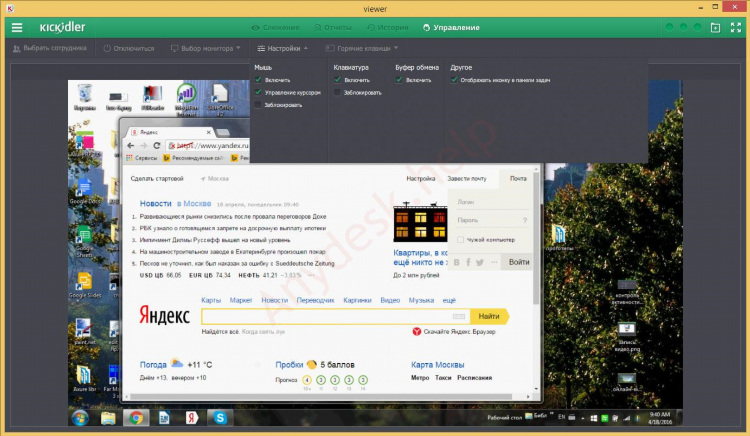The image size is (750, 436).
Task: Open the paint.net desktop shortcut
Action: point(85,331)
